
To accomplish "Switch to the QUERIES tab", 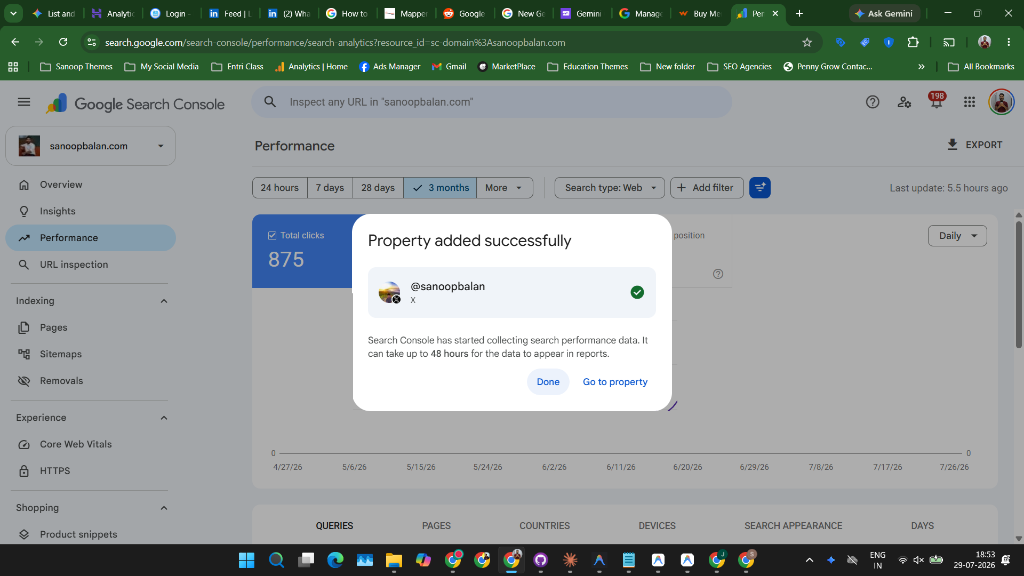I will click(x=334, y=526).
